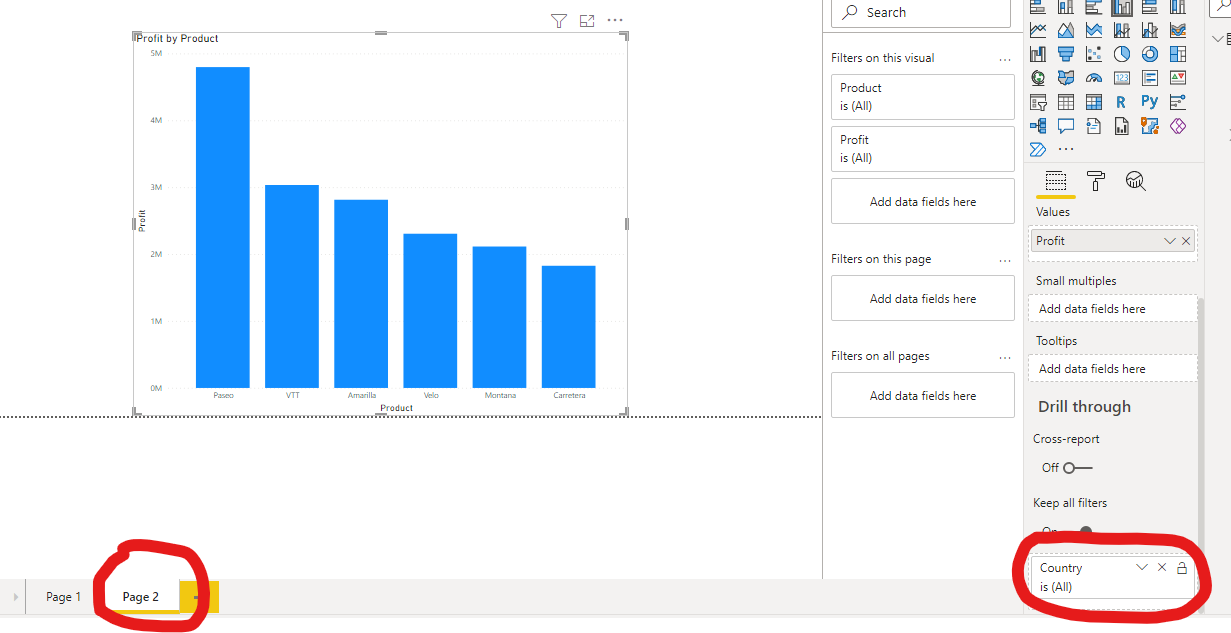This screenshot has width=1231, height=633.
Task: Select the Power Apps visual icon
Action: pos(1178,126)
